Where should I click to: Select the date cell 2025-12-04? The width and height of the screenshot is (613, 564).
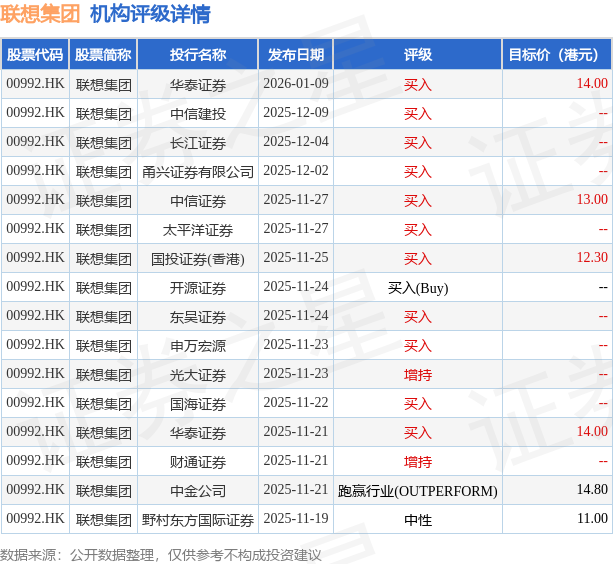(x=296, y=141)
